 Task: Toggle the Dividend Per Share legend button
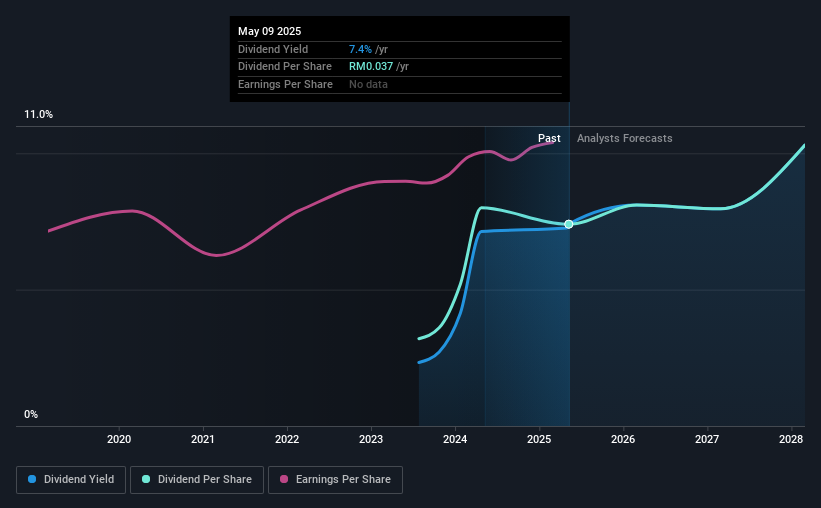pyautogui.click(x=197, y=480)
